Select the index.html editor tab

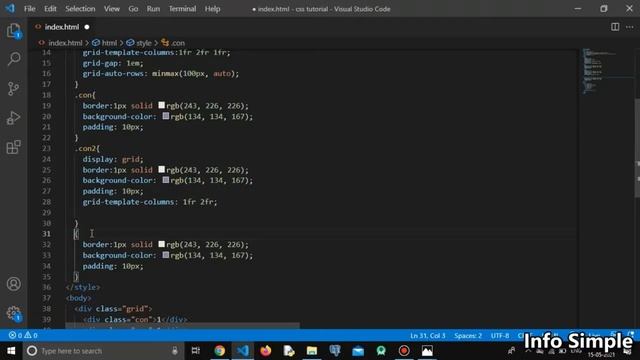click(62, 27)
